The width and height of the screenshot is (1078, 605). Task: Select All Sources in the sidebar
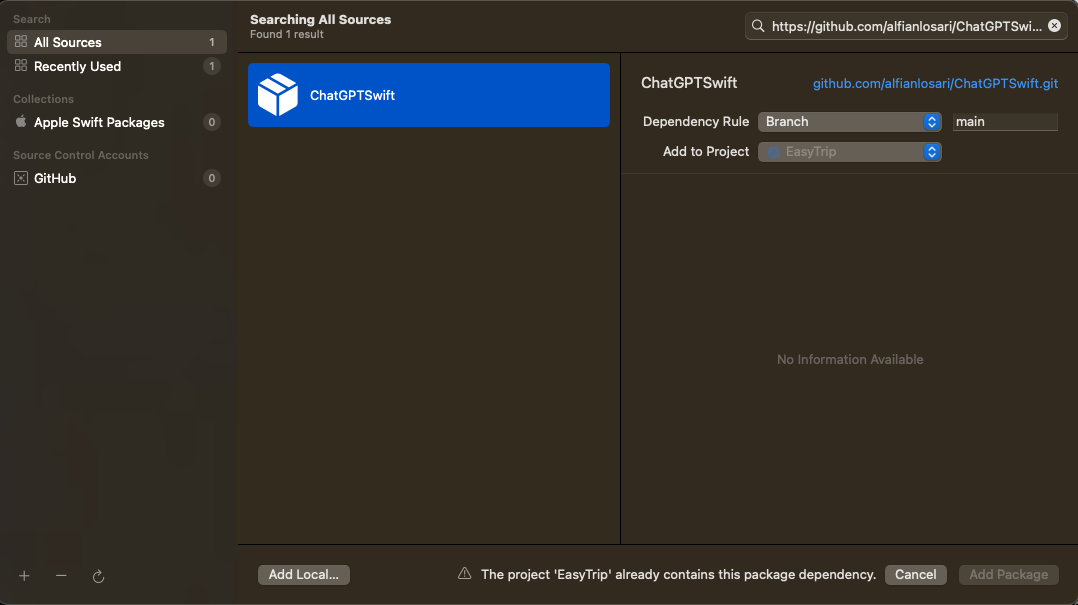click(117, 42)
